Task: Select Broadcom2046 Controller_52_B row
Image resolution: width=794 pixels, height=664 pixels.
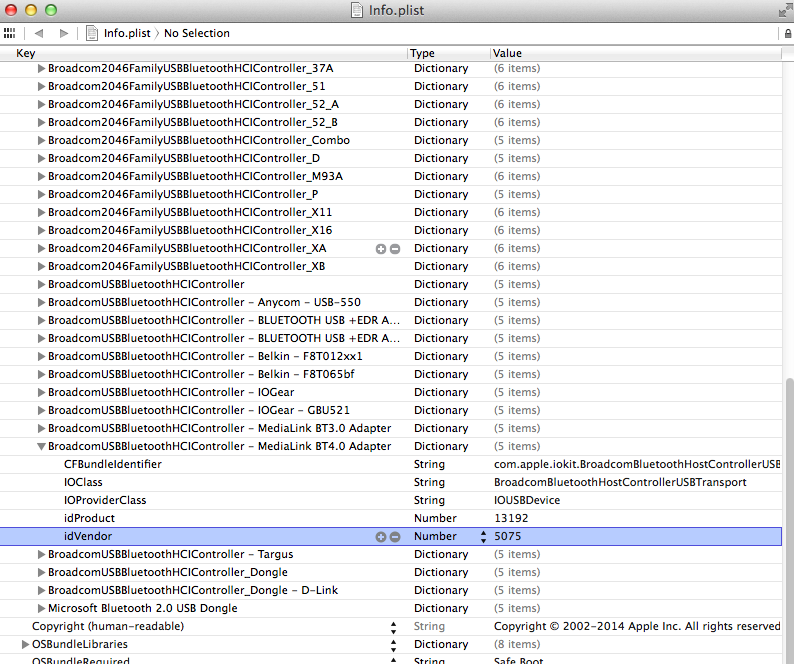Action: point(192,123)
